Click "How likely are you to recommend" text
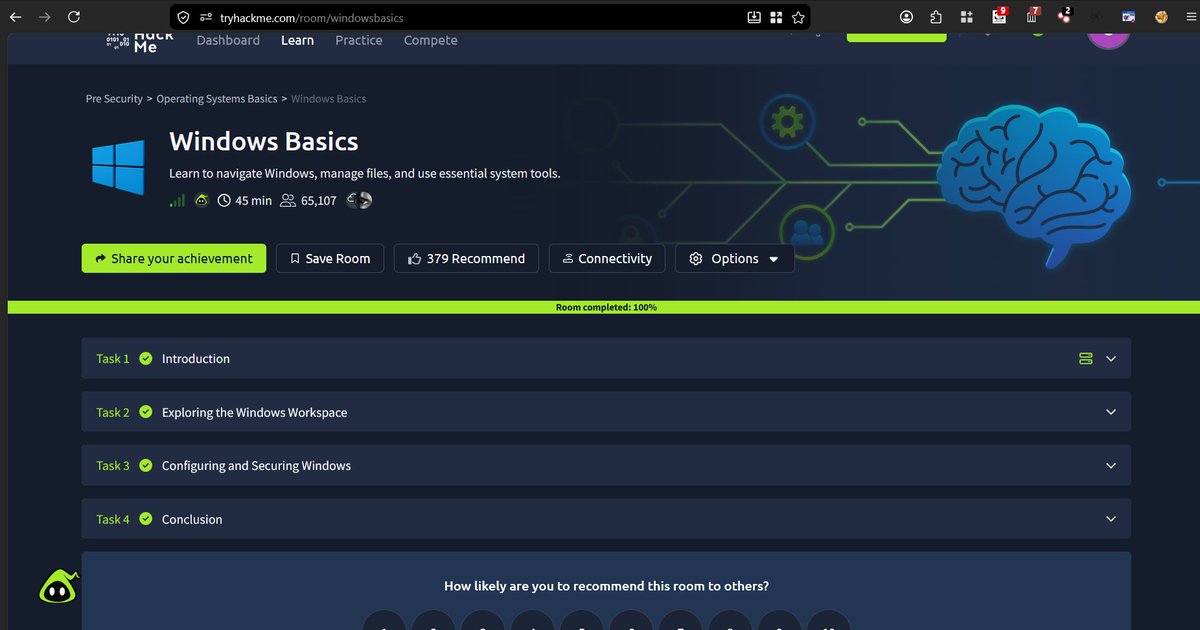This screenshot has width=1200, height=630. click(606, 587)
